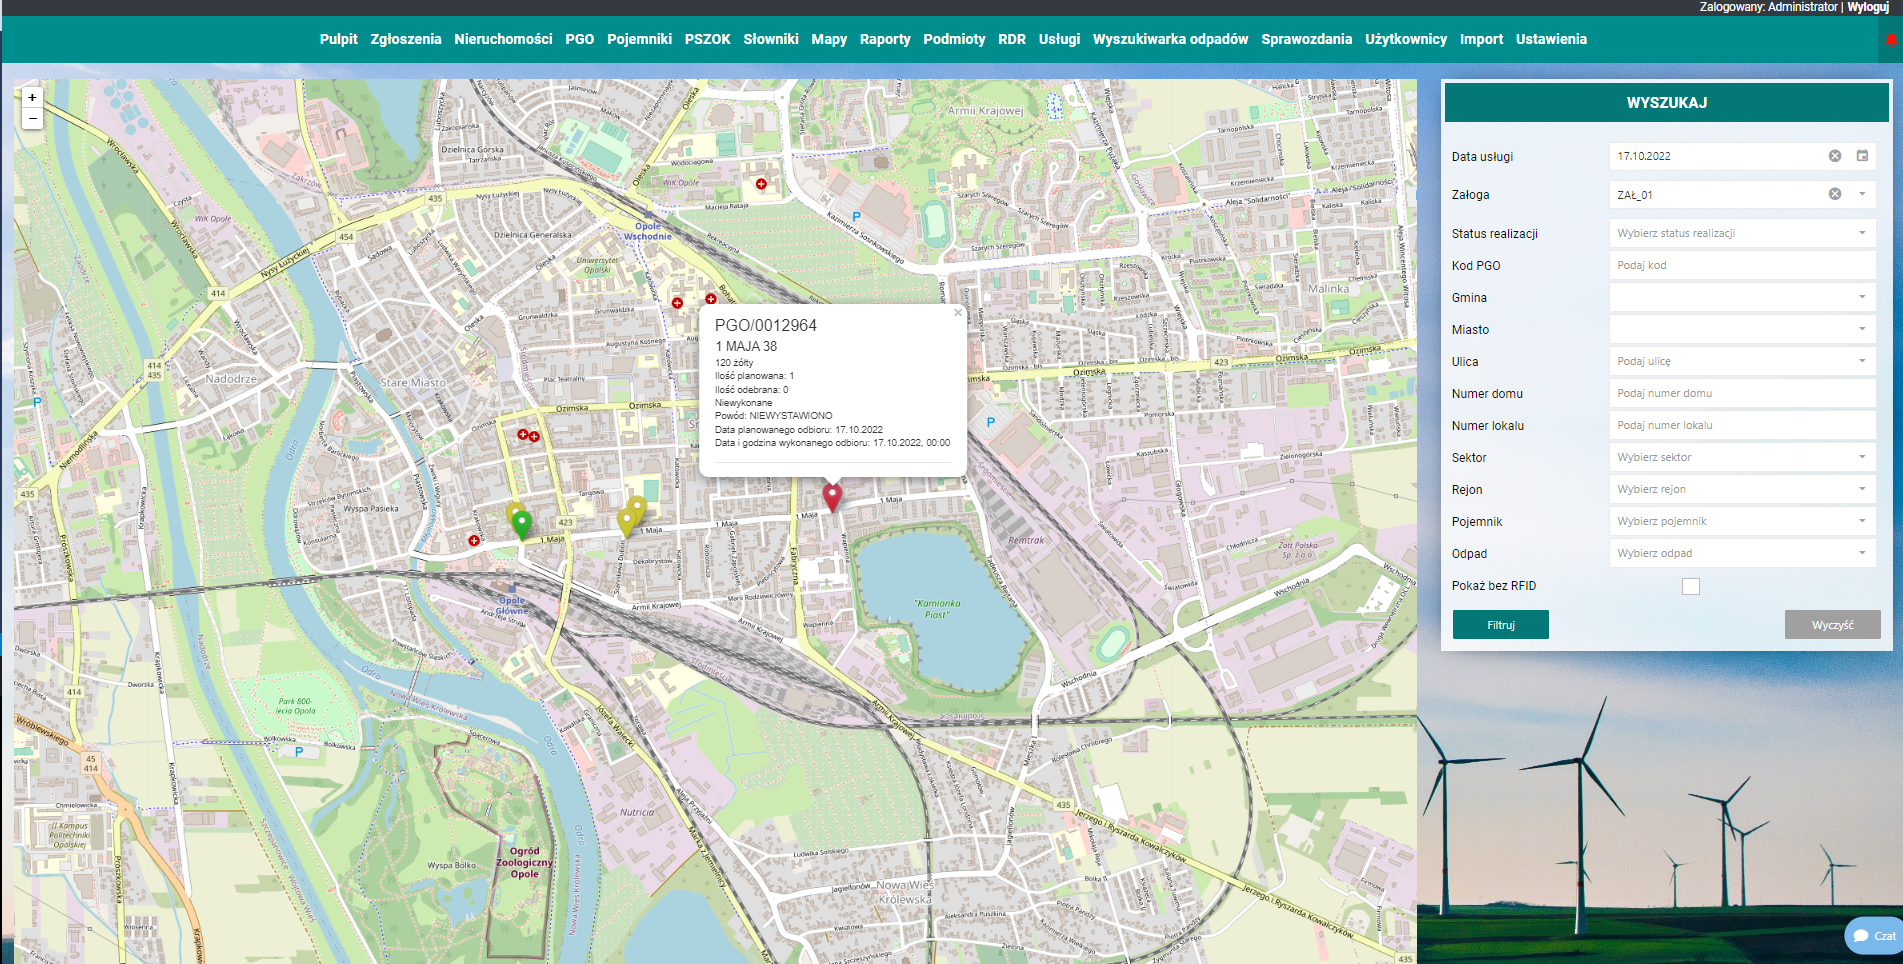Click the Wyczyść button
1903x964 pixels.
click(1832, 625)
